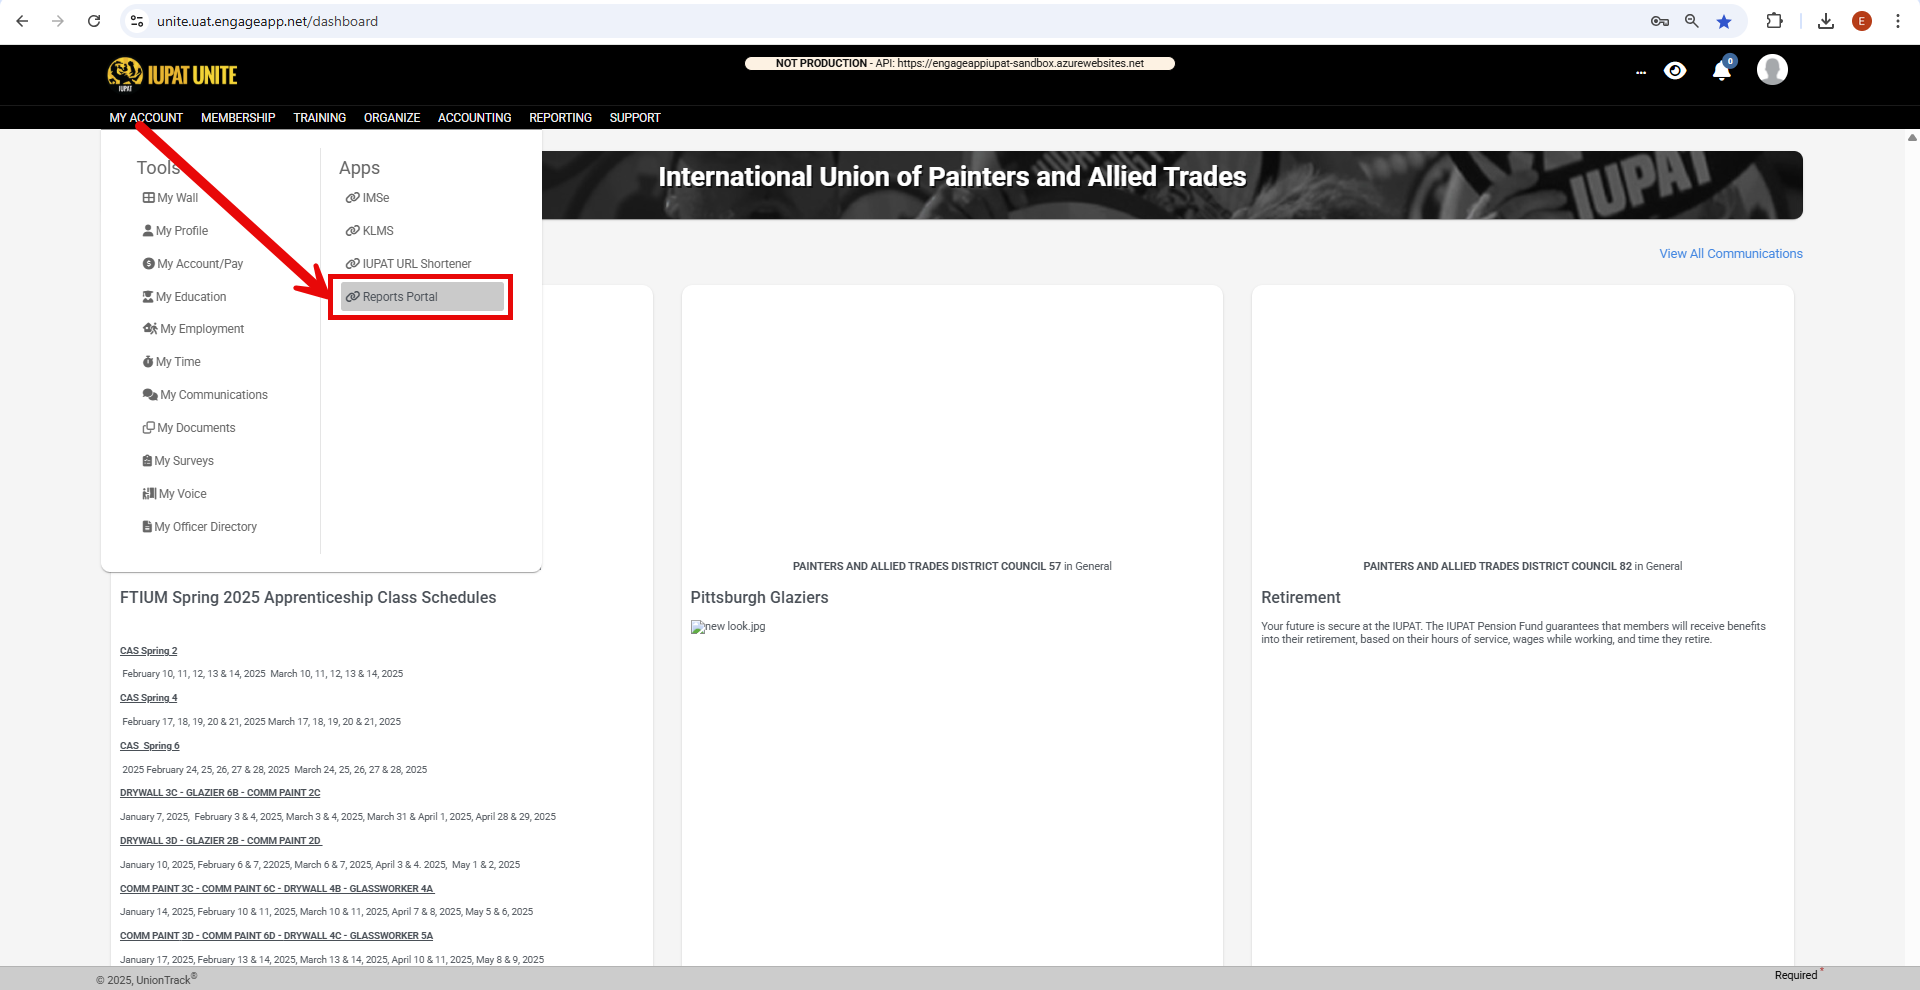1920x990 pixels.
Task: Go to My Education
Action: pos(185,297)
